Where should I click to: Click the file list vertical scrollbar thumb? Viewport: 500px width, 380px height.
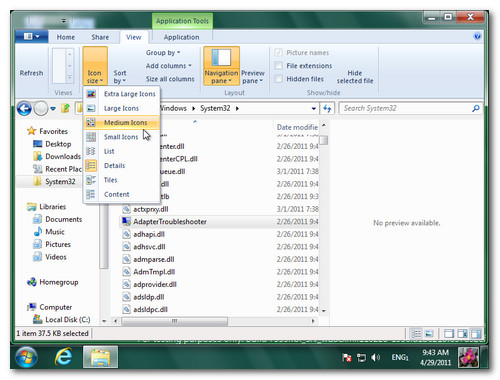(x=323, y=140)
